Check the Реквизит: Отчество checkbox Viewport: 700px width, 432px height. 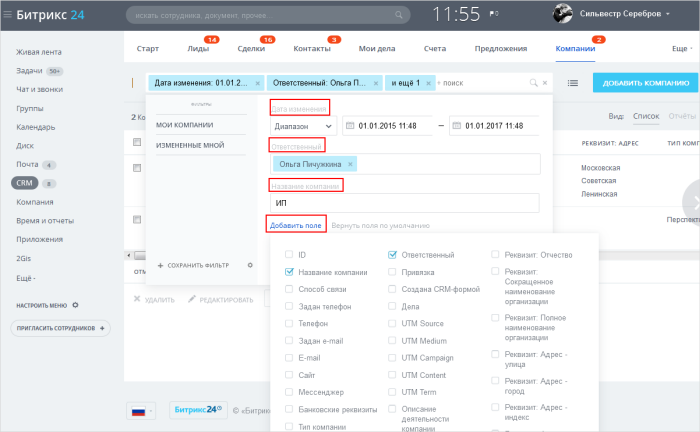[x=495, y=254]
